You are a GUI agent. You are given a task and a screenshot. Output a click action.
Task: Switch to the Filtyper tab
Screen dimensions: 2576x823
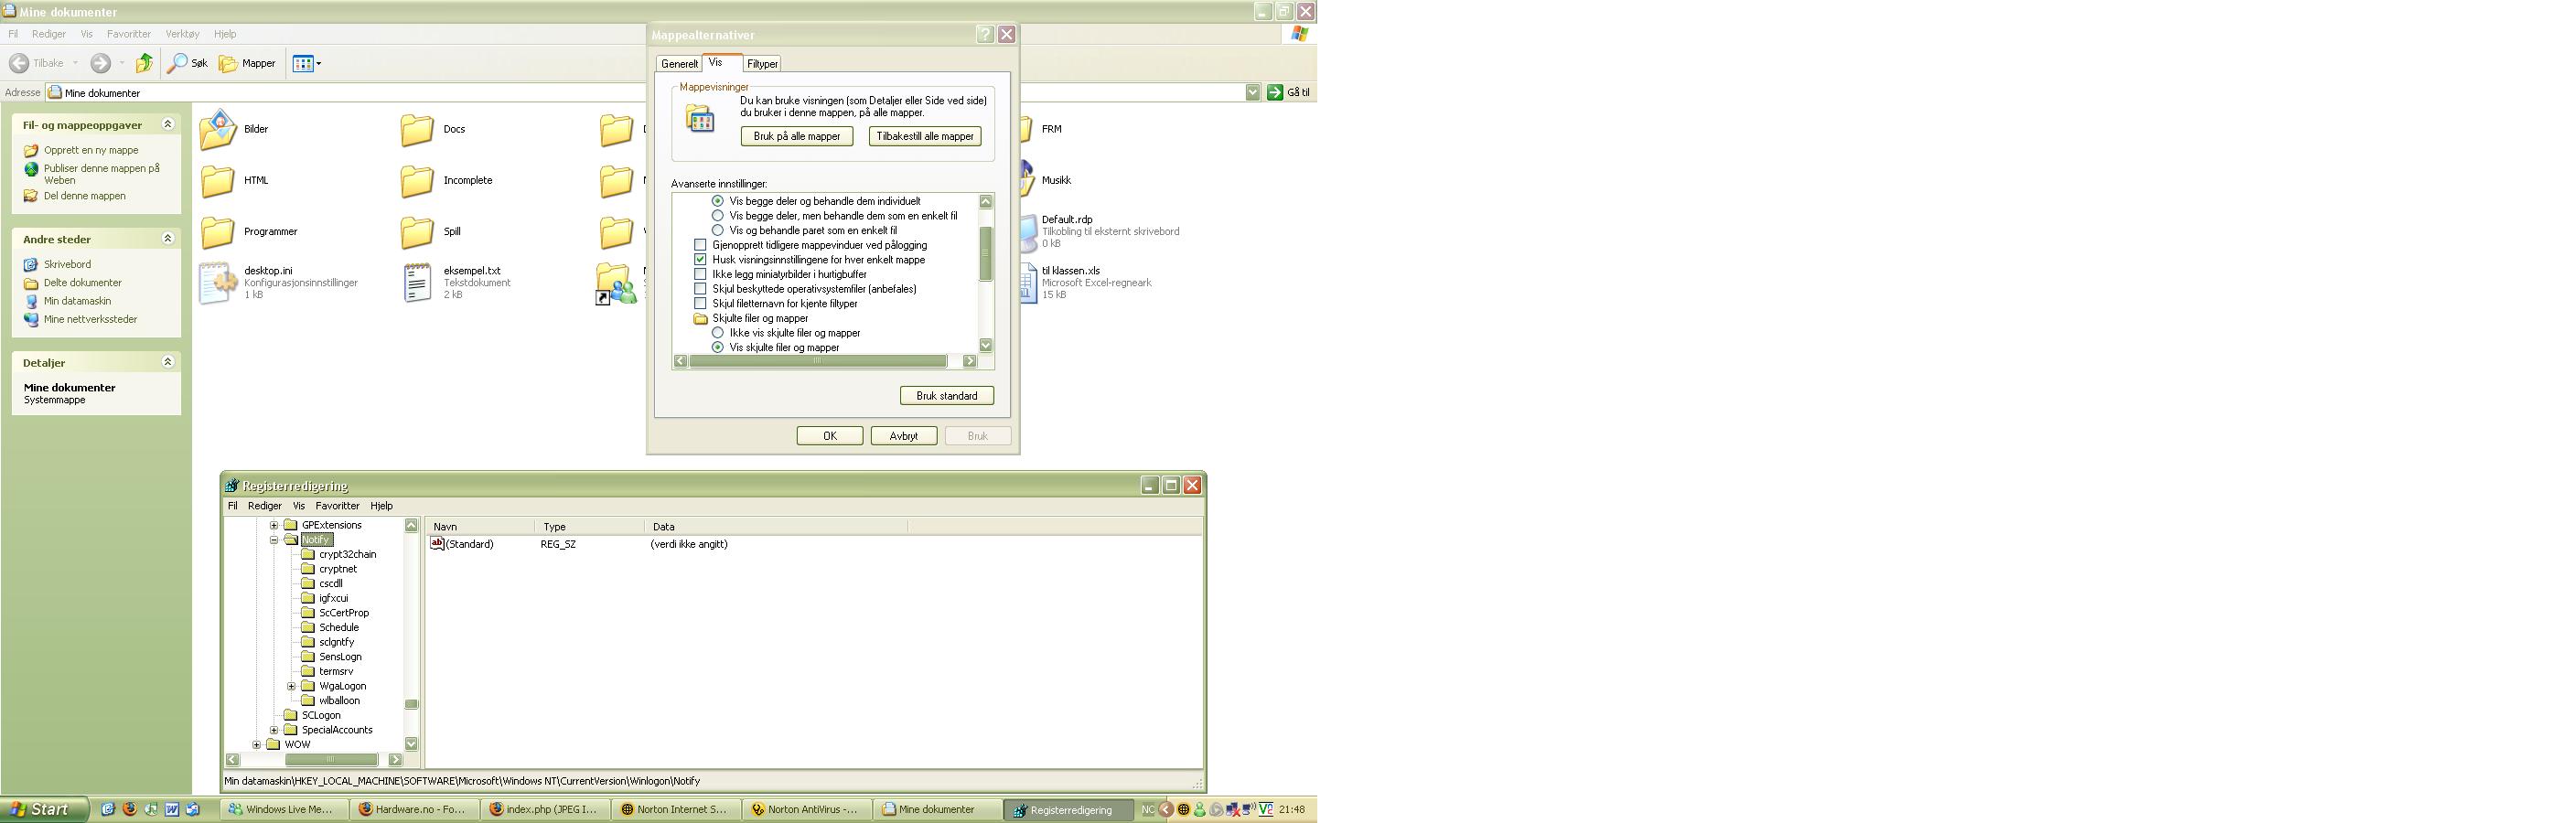(762, 64)
